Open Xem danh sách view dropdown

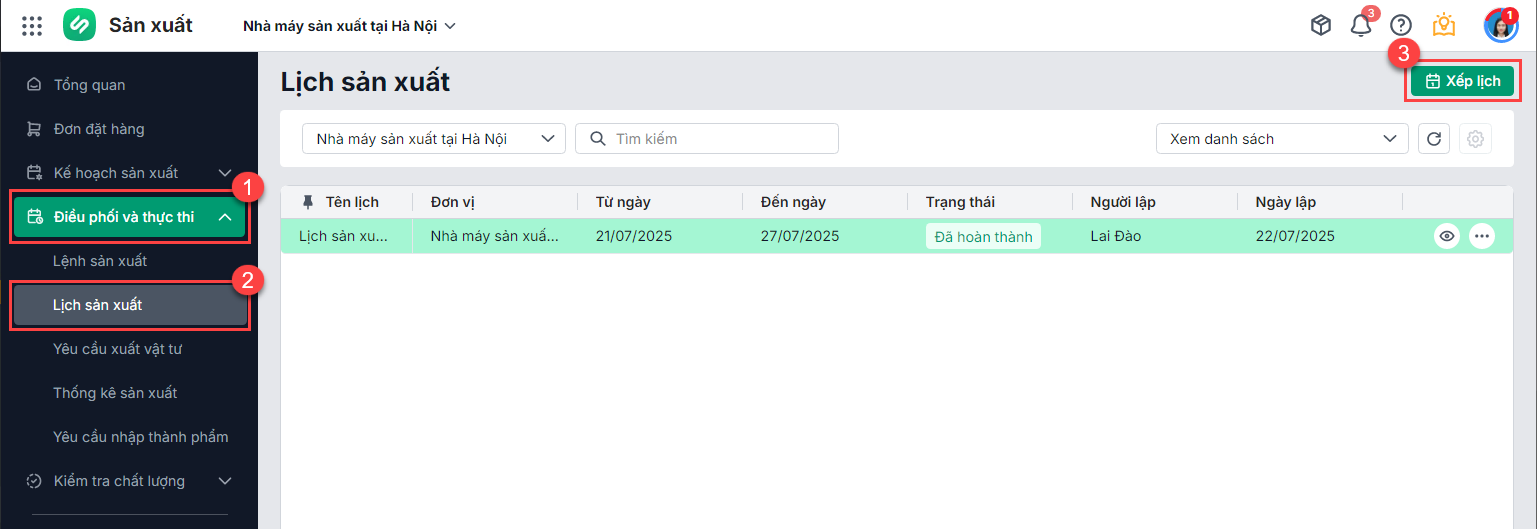(1282, 139)
